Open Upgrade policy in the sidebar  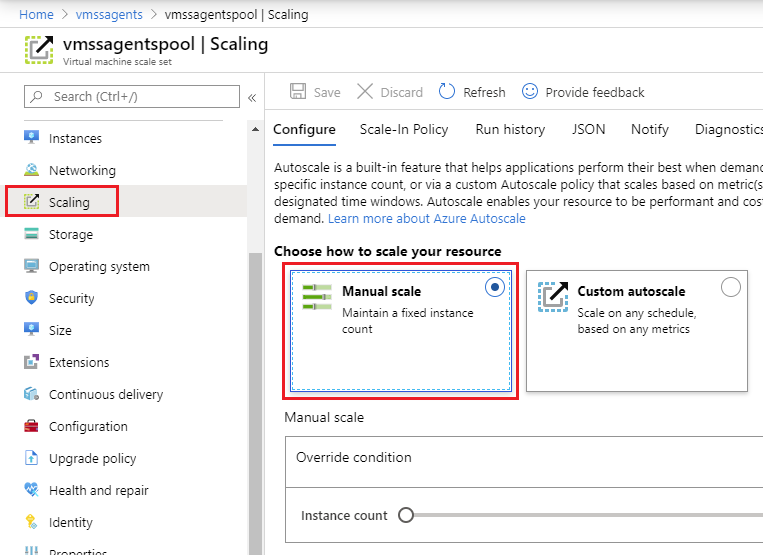coord(92,459)
